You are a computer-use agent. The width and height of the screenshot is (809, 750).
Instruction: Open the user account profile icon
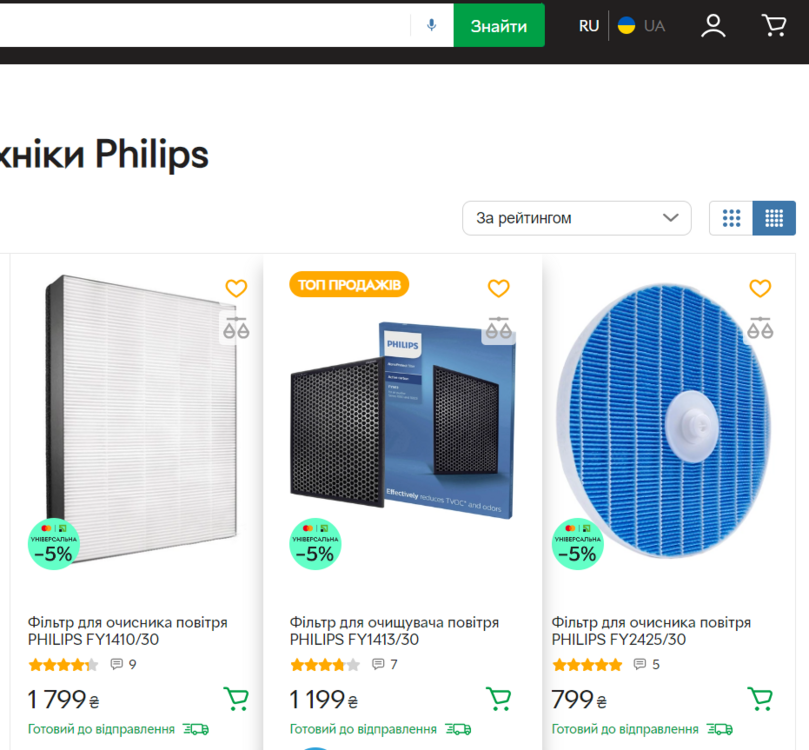point(713,25)
